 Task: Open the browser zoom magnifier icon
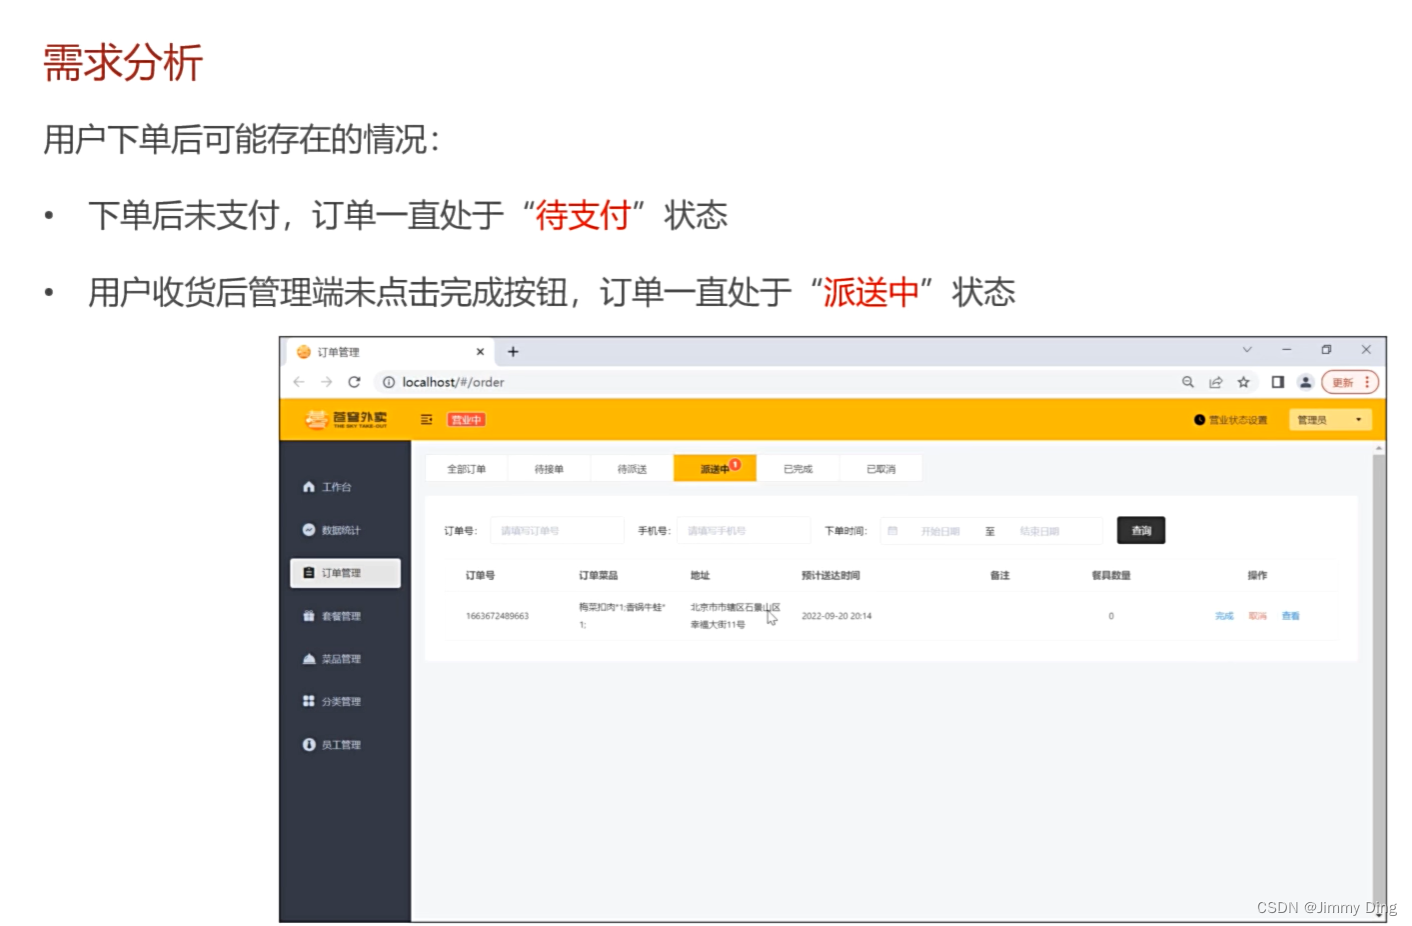point(1188,382)
